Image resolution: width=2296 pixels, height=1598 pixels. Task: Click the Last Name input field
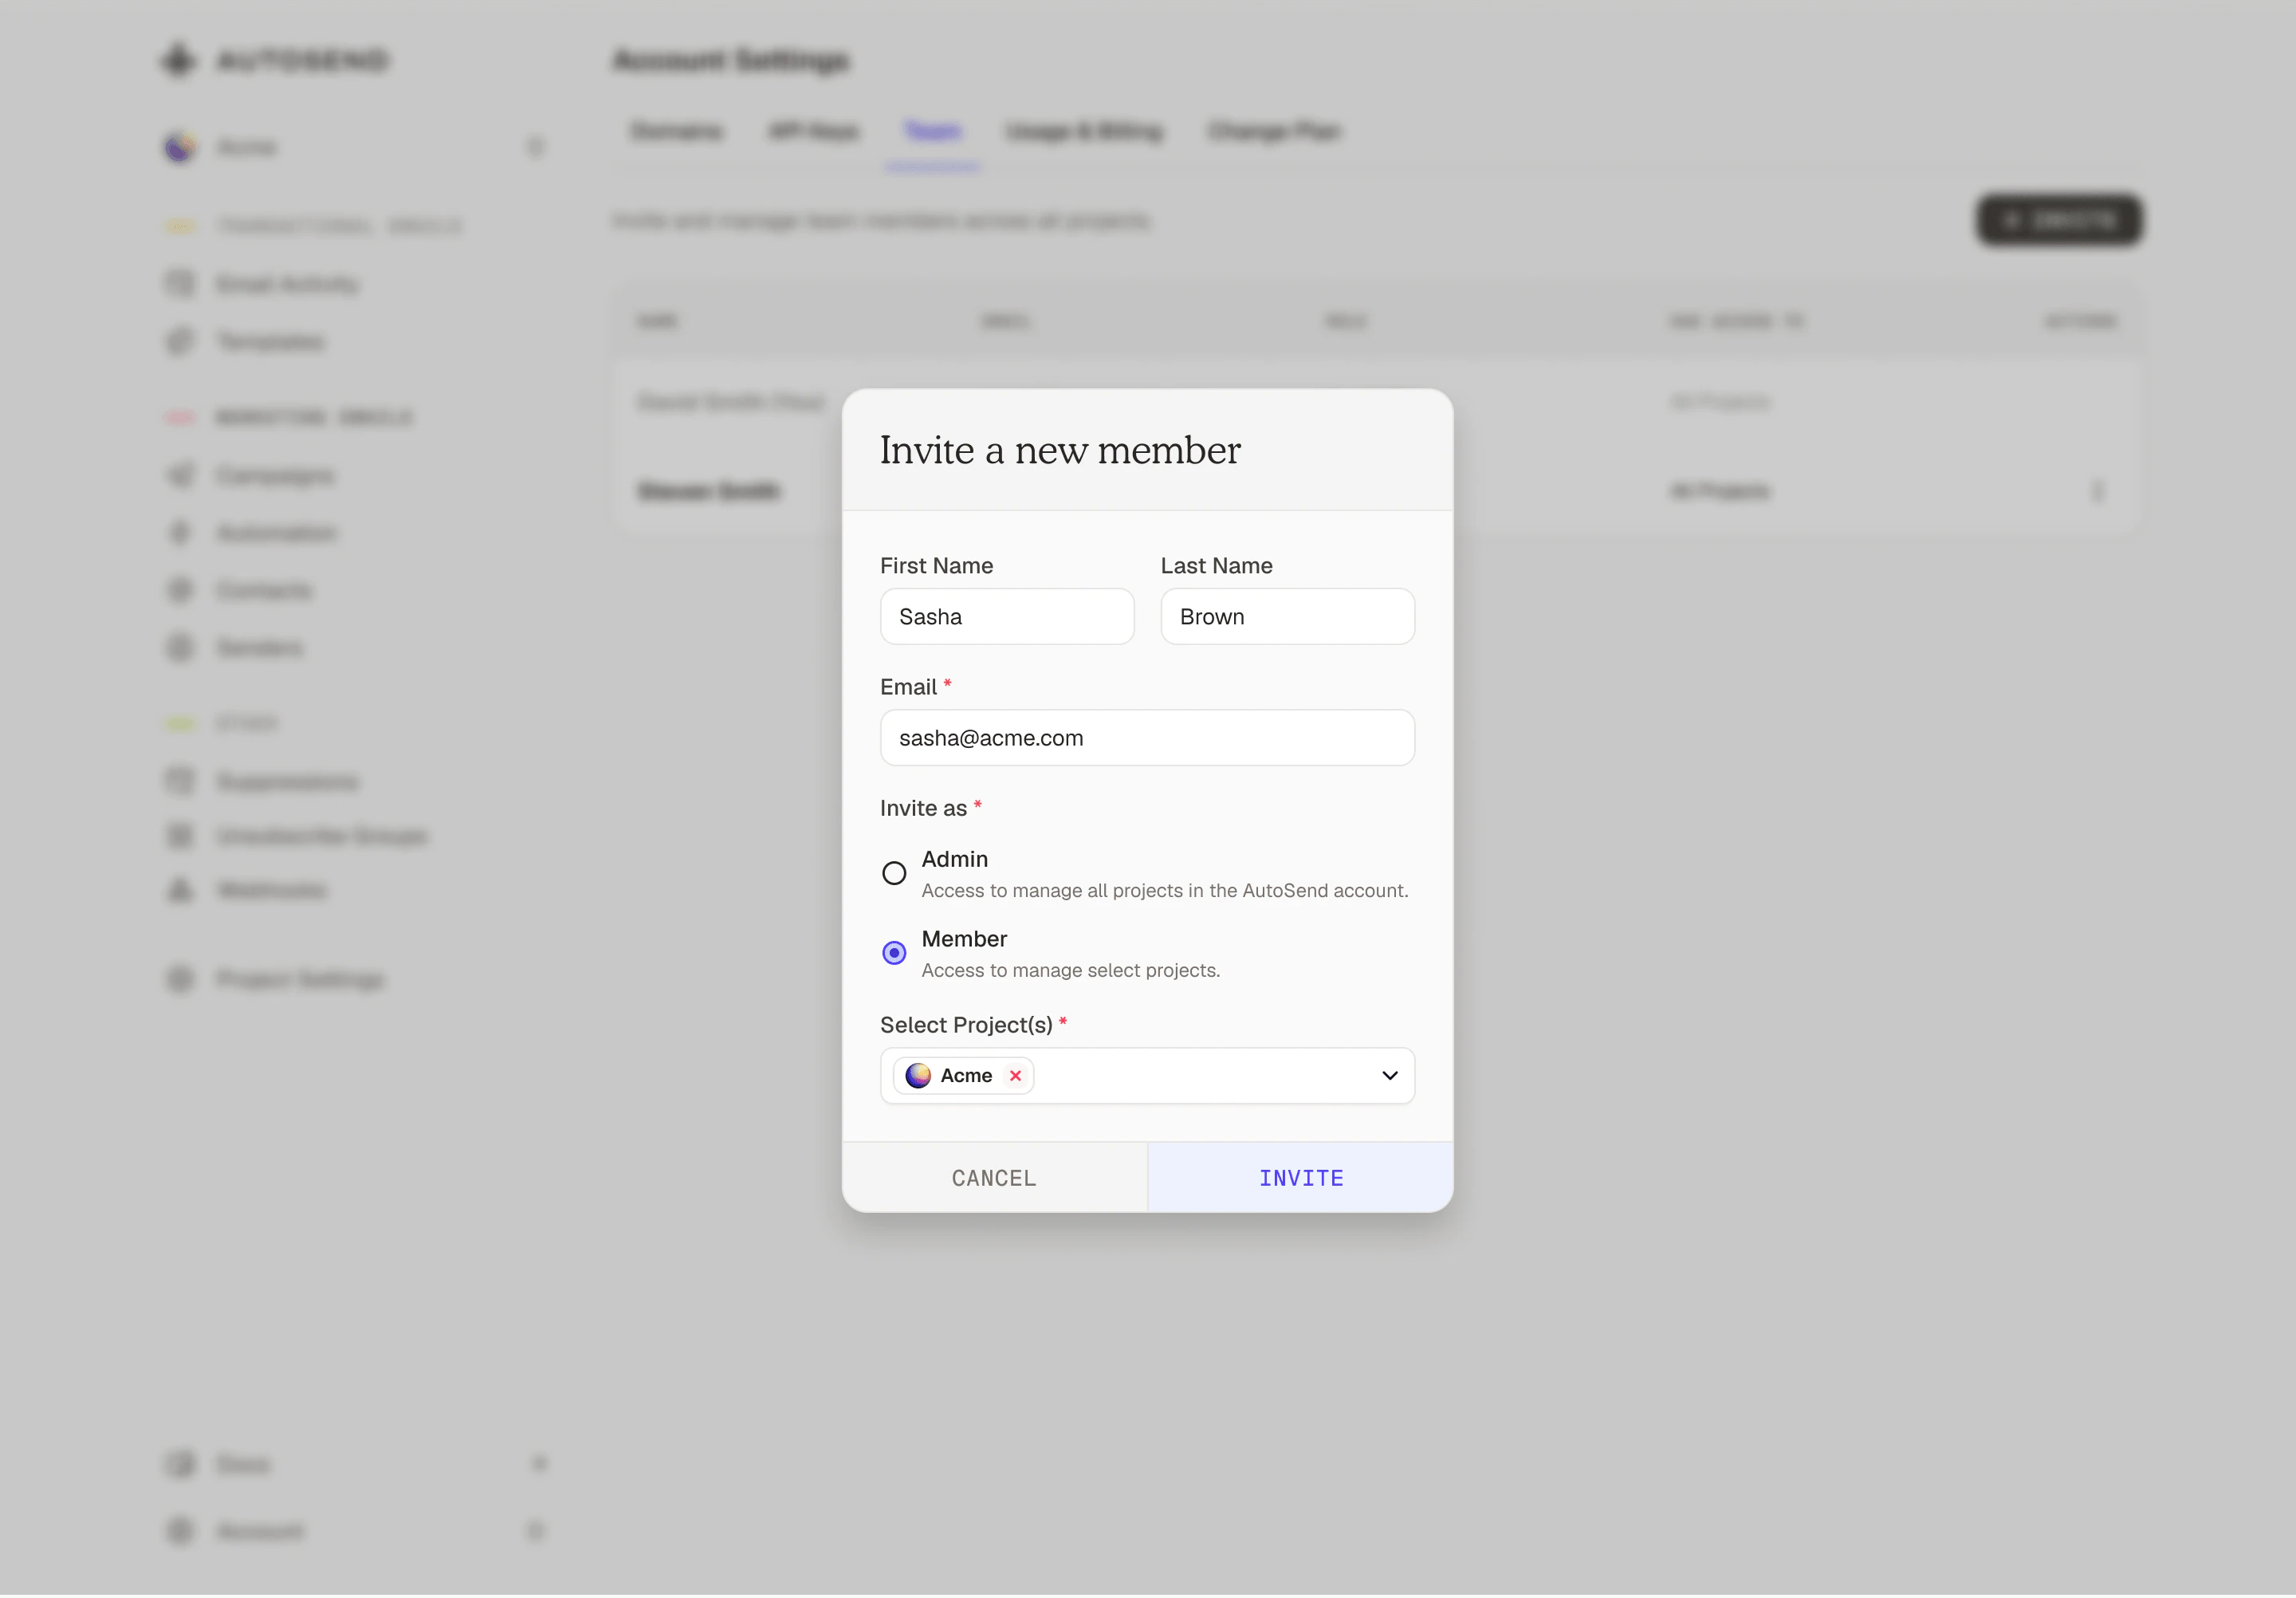pyautogui.click(x=1287, y=616)
